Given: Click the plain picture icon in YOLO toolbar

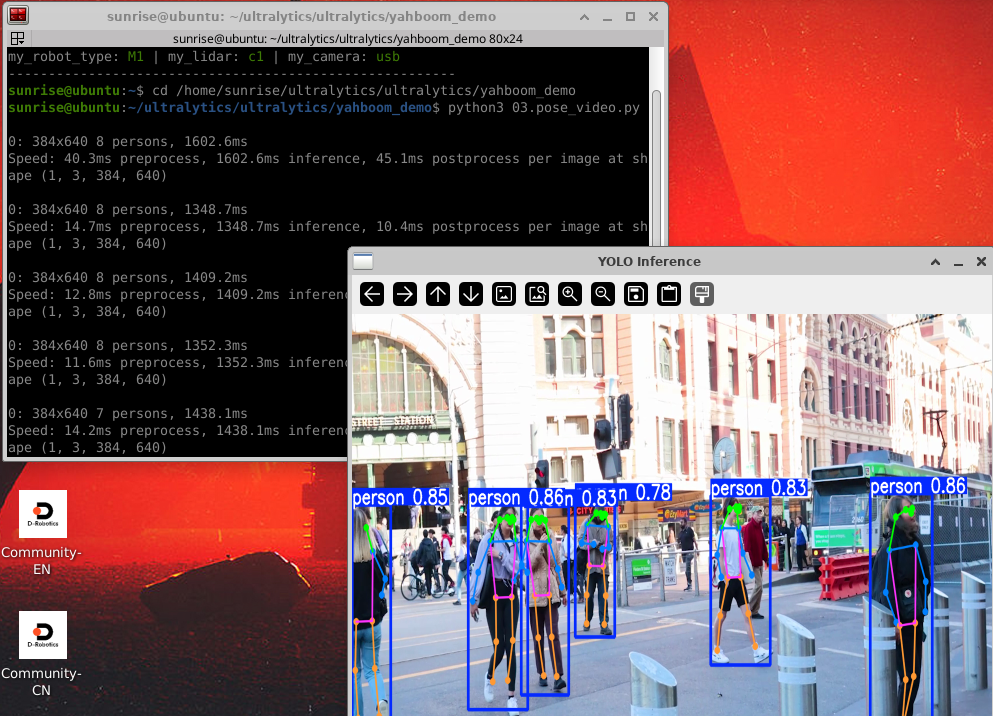Looking at the screenshot, I should coord(504,294).
